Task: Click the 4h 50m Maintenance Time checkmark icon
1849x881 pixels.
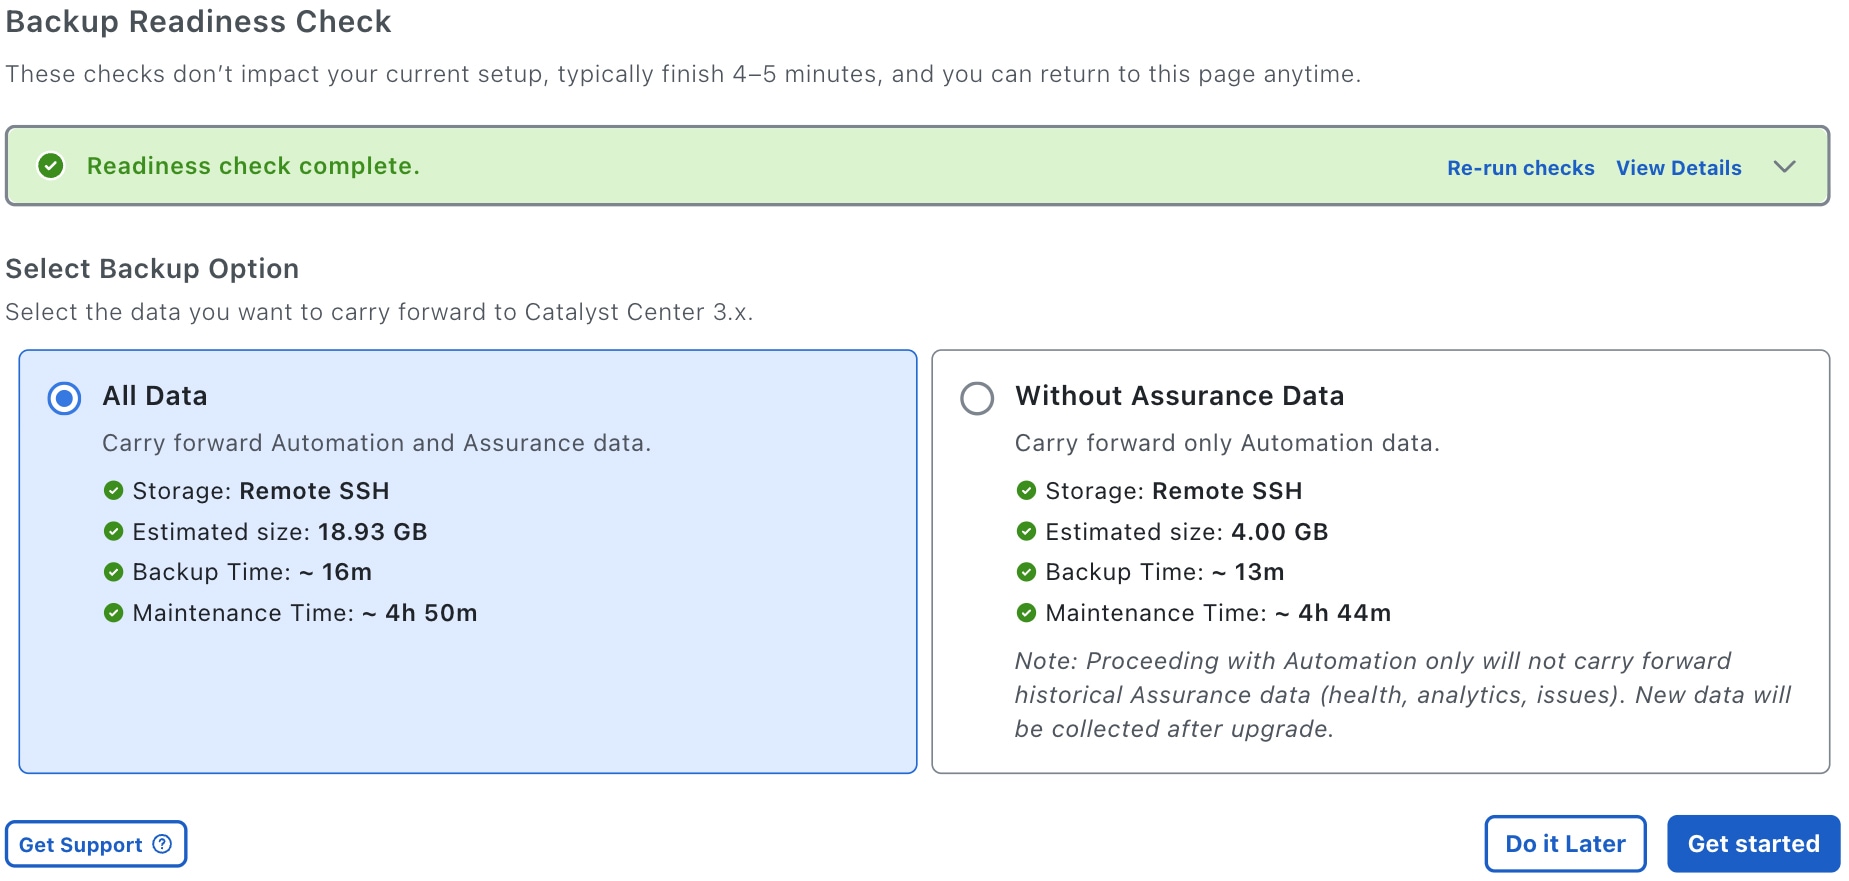Action: 113,613
